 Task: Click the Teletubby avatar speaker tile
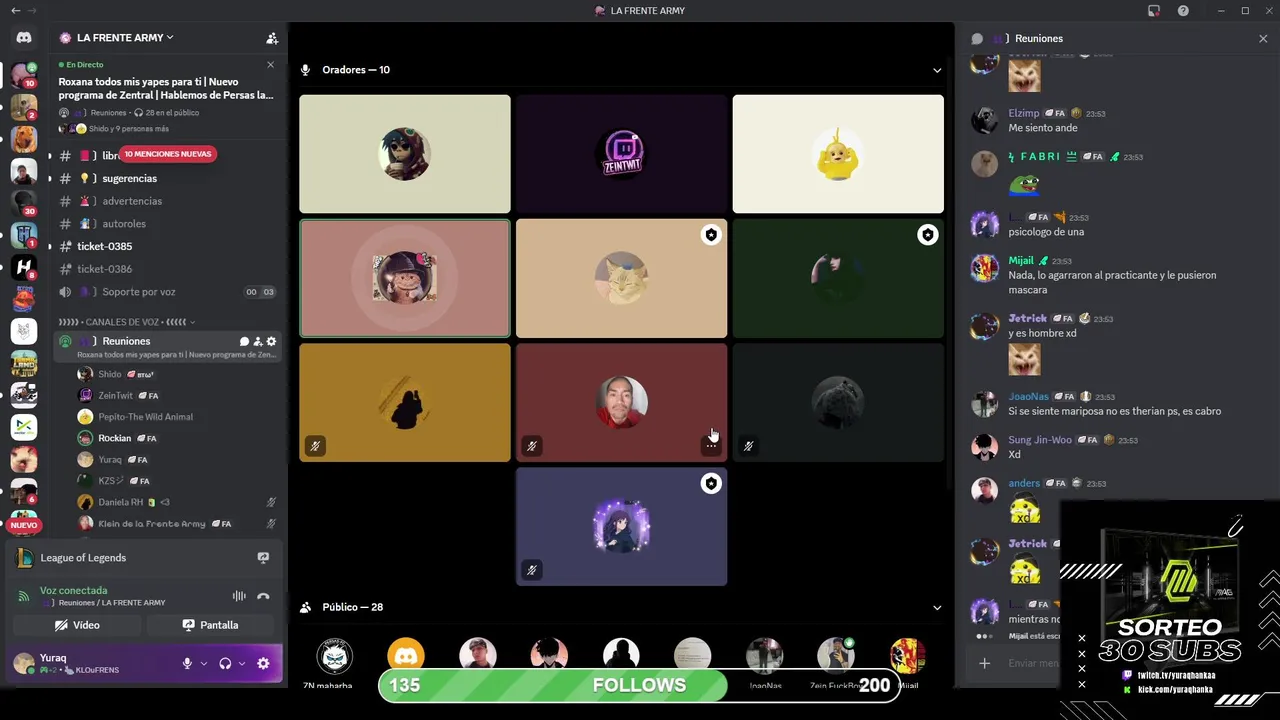[838, 154]
